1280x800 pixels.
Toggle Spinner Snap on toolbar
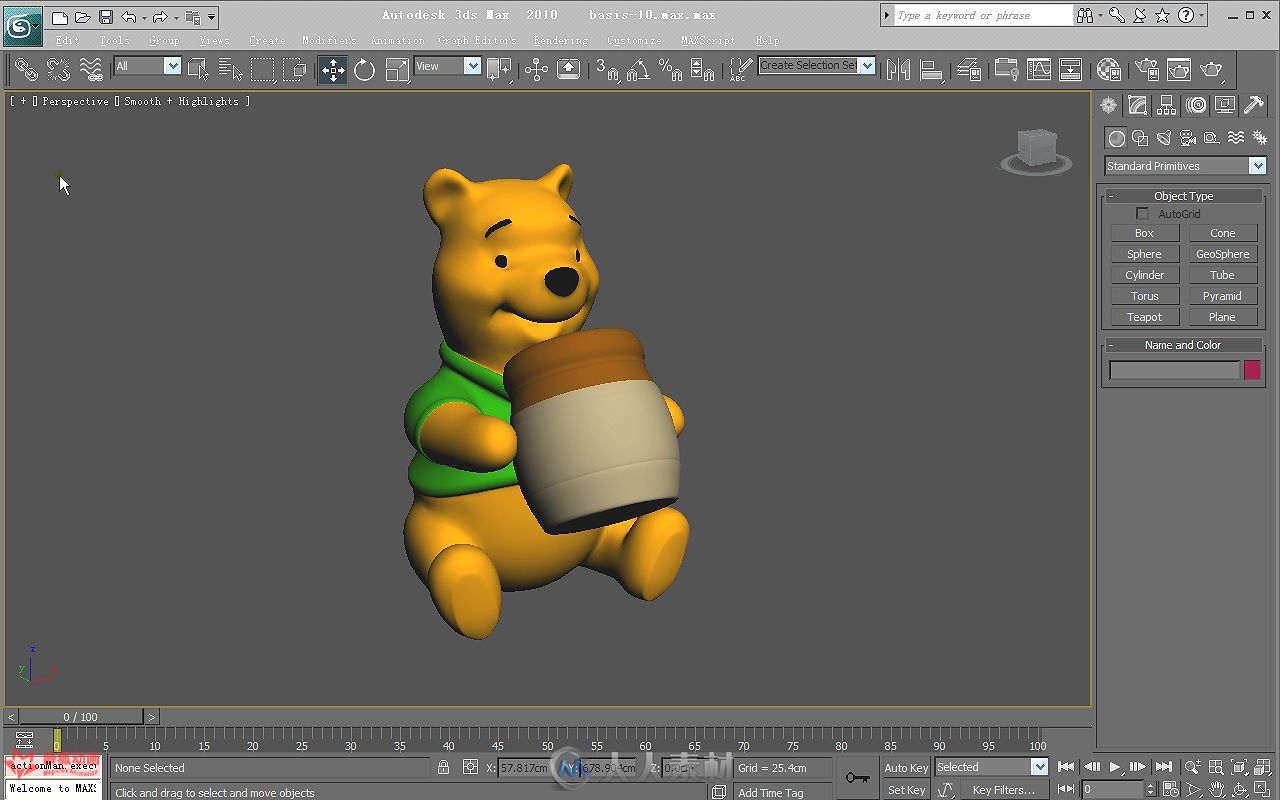(x=703, y=69)
